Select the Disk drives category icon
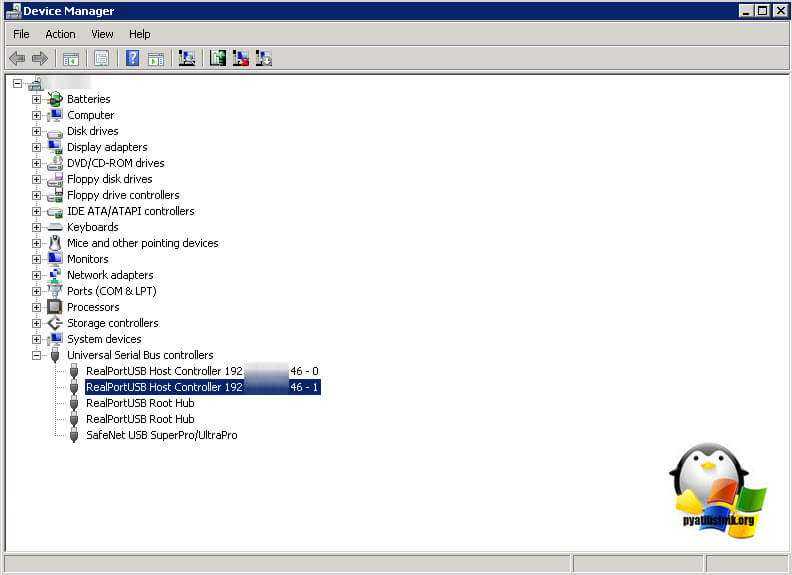792x575 pixels. click(55, 132)
